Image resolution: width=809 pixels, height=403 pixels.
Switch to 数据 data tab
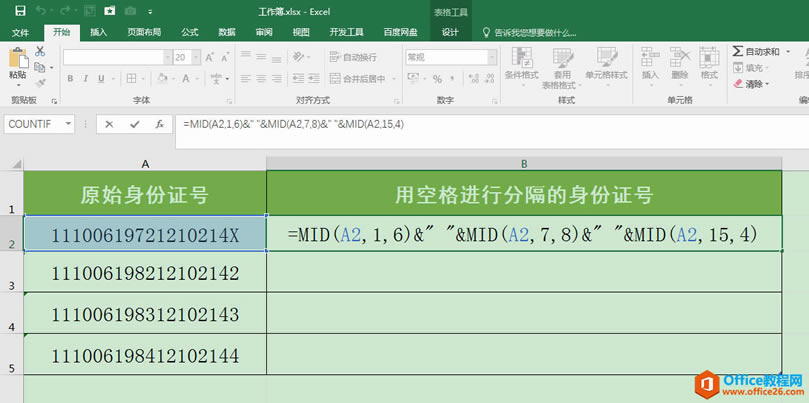point(227,33)
